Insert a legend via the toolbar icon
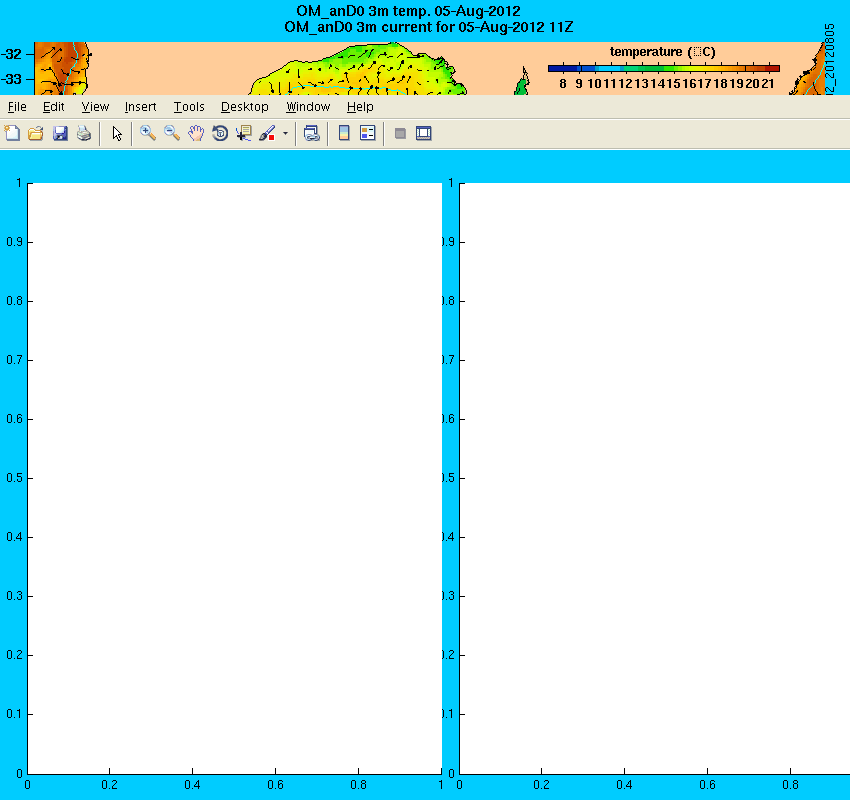The height and width of the screenshot is (800, 850). 368,133
